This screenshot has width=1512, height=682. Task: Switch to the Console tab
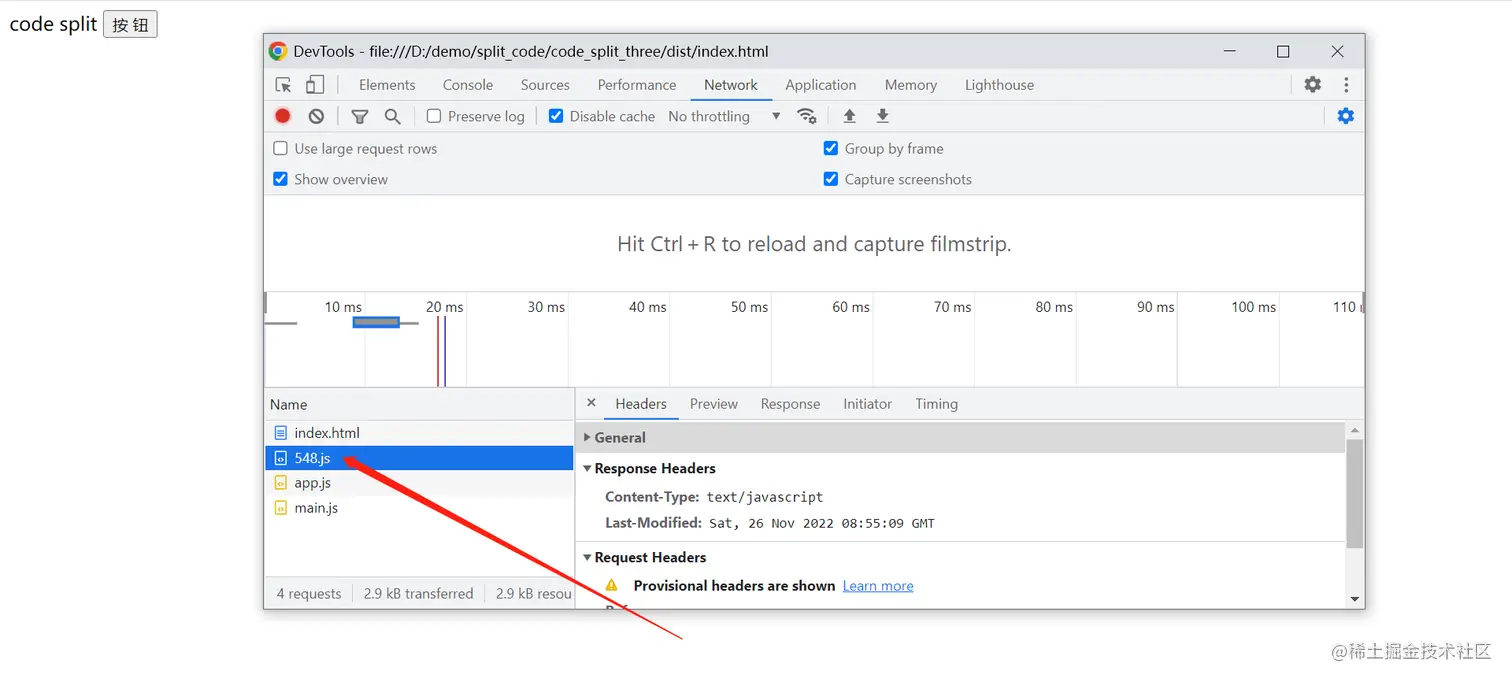(x=468, y=85)
